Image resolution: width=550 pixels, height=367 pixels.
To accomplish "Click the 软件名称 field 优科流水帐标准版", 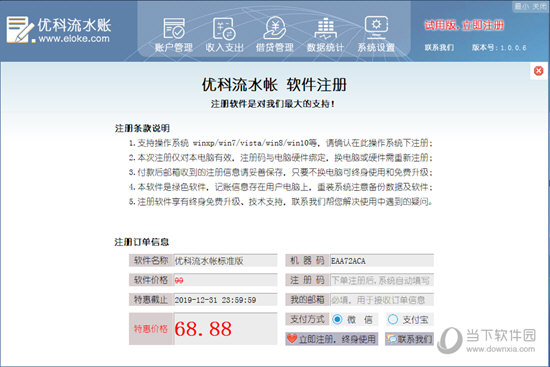I will coord(225,260).
